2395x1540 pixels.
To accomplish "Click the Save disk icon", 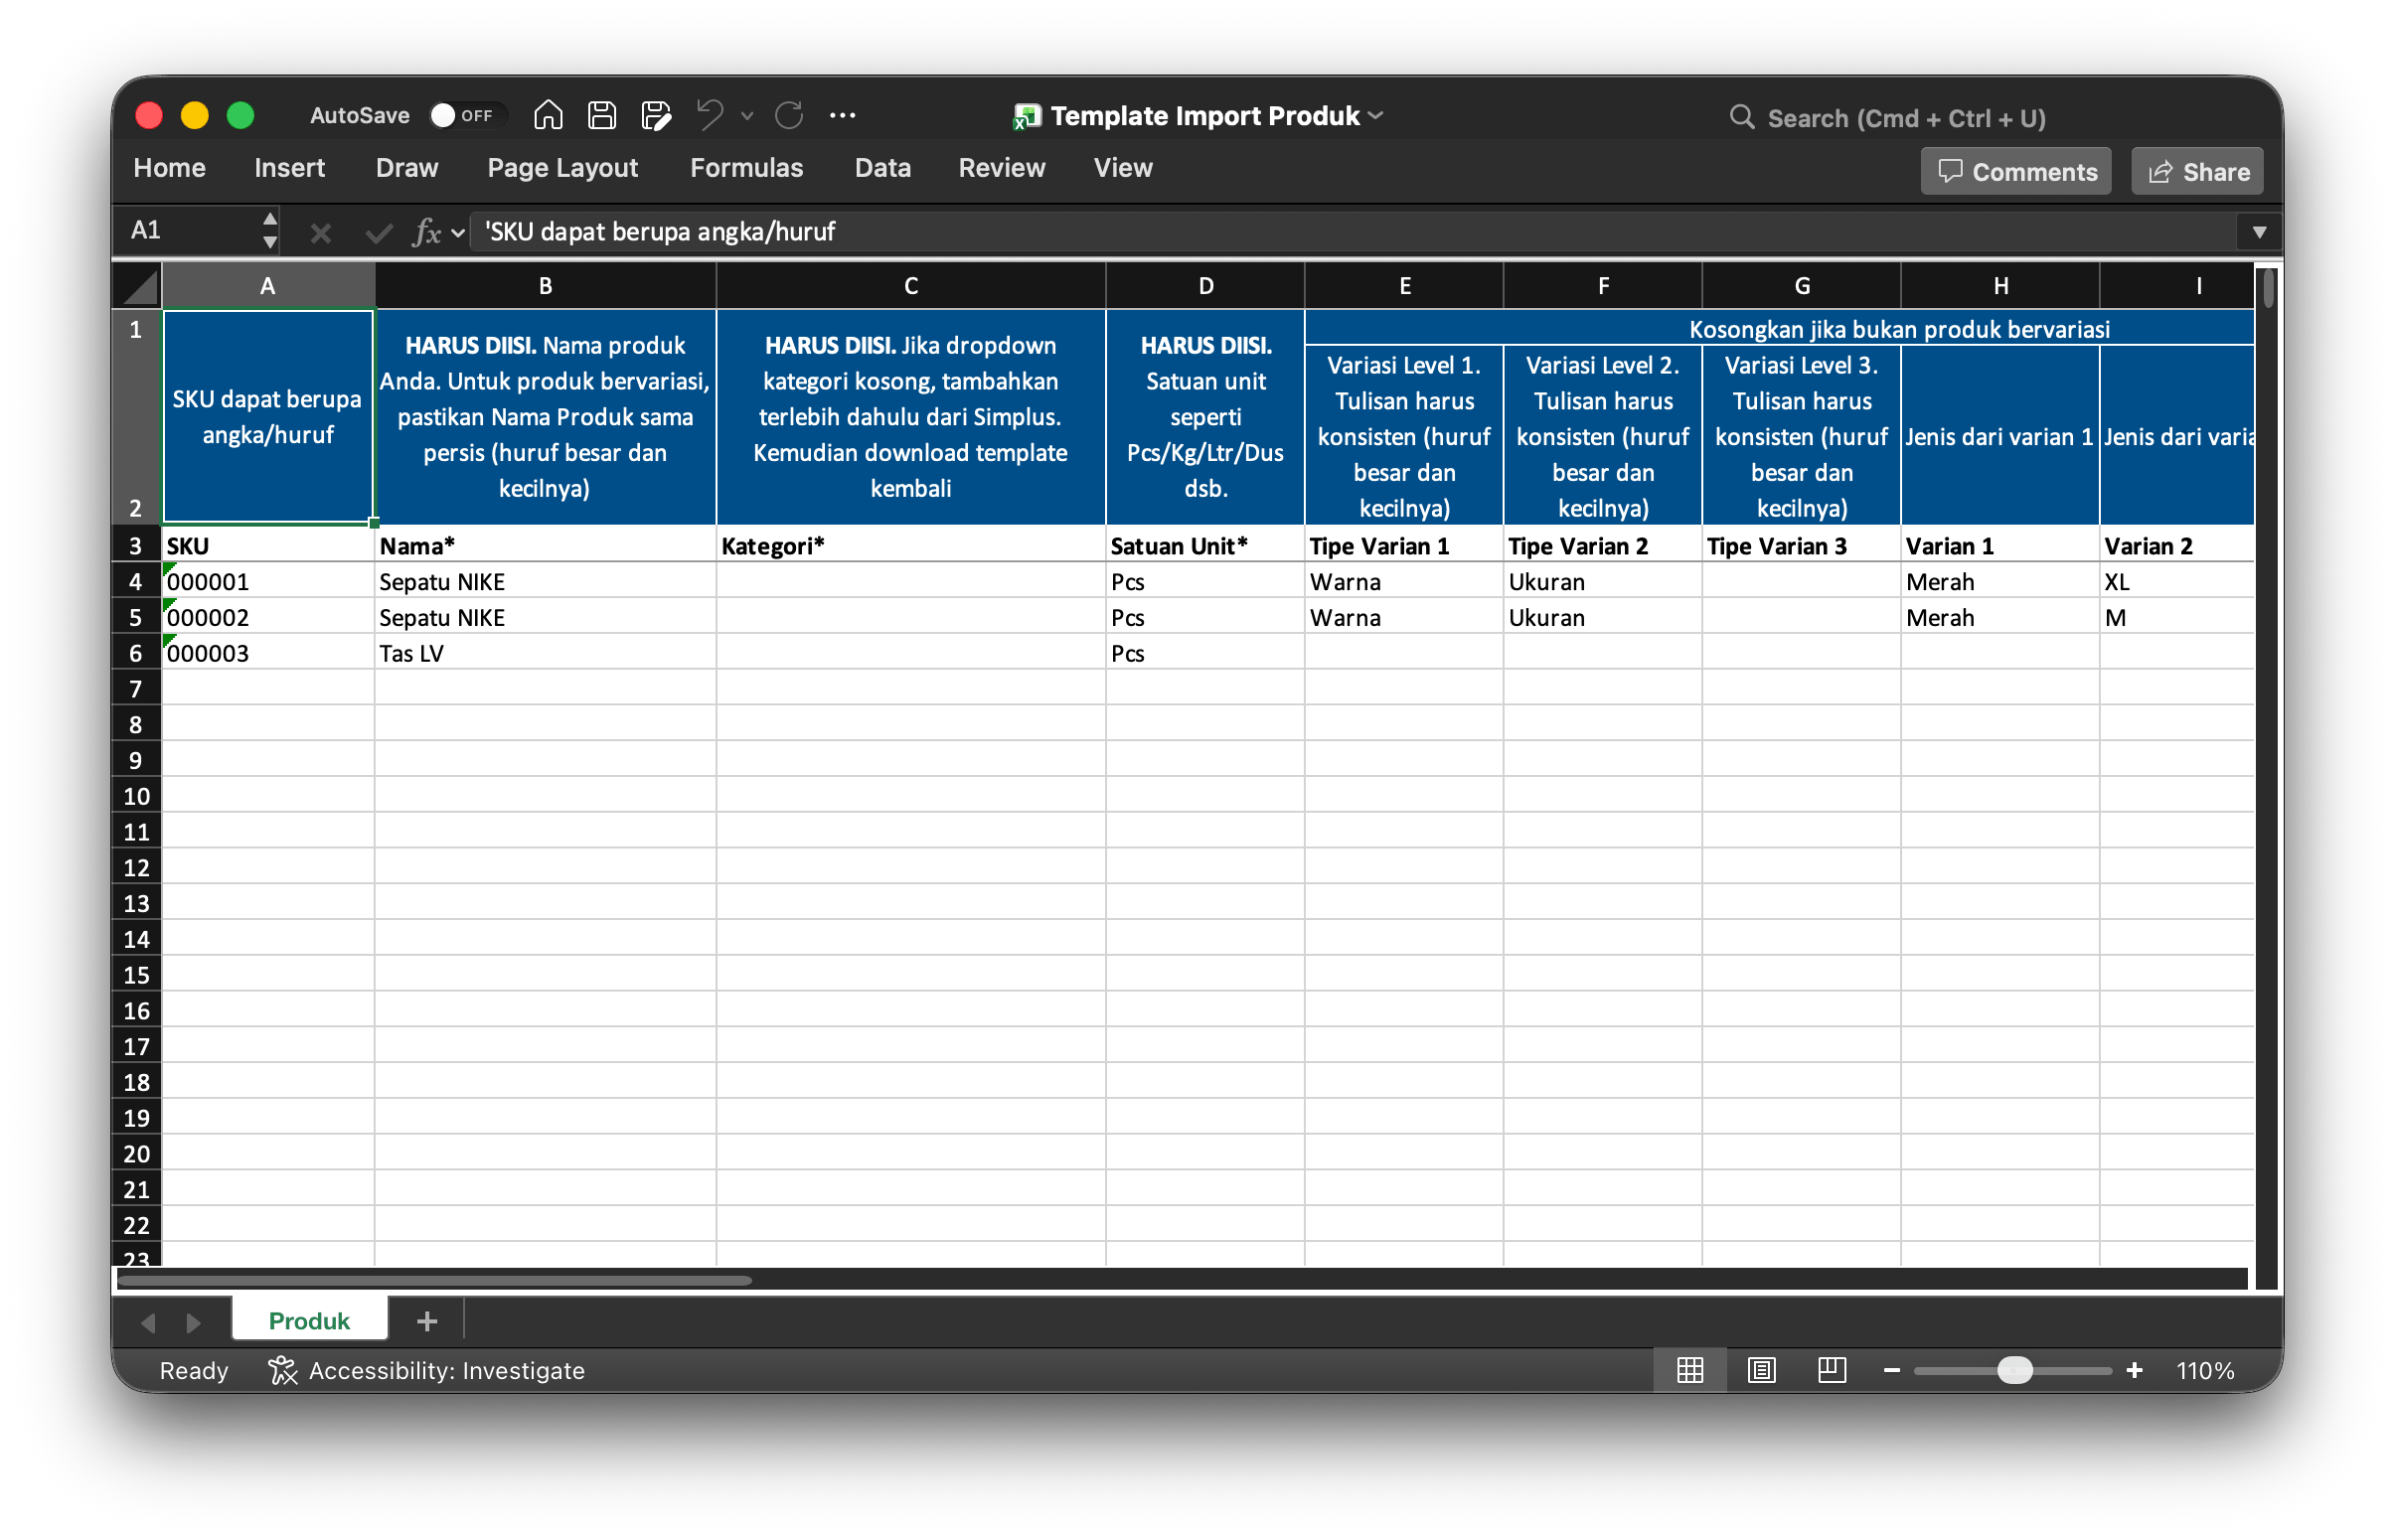I will [601, 115].
